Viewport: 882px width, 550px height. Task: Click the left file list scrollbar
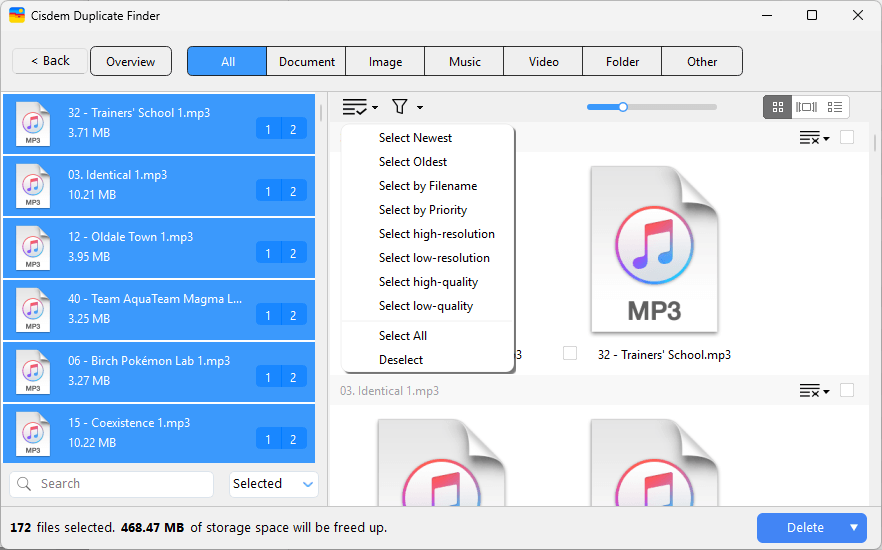[x=321, y=112]
